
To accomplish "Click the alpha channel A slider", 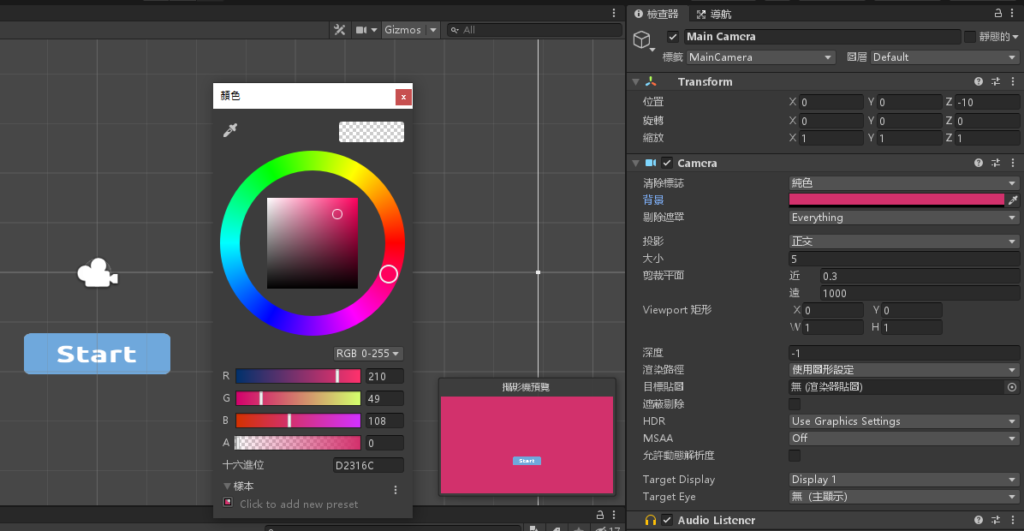I will (x=297, y=443).
